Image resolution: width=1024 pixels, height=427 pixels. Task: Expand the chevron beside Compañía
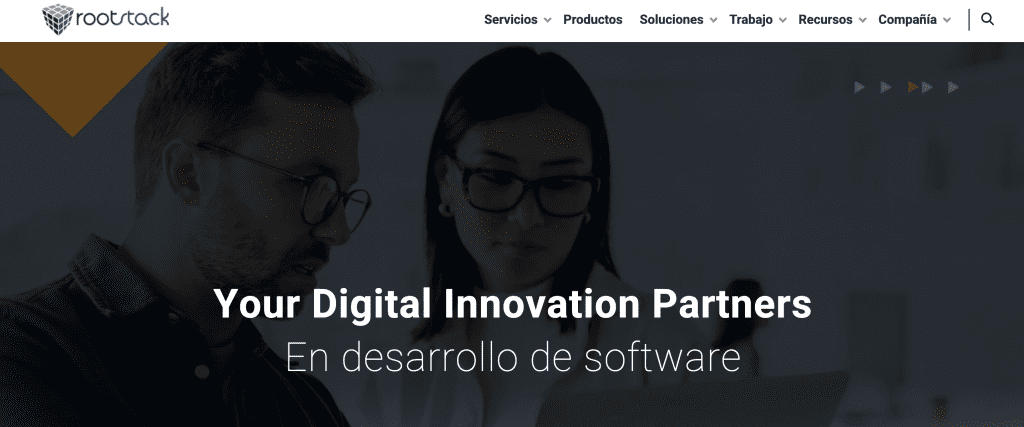point(946,20)
